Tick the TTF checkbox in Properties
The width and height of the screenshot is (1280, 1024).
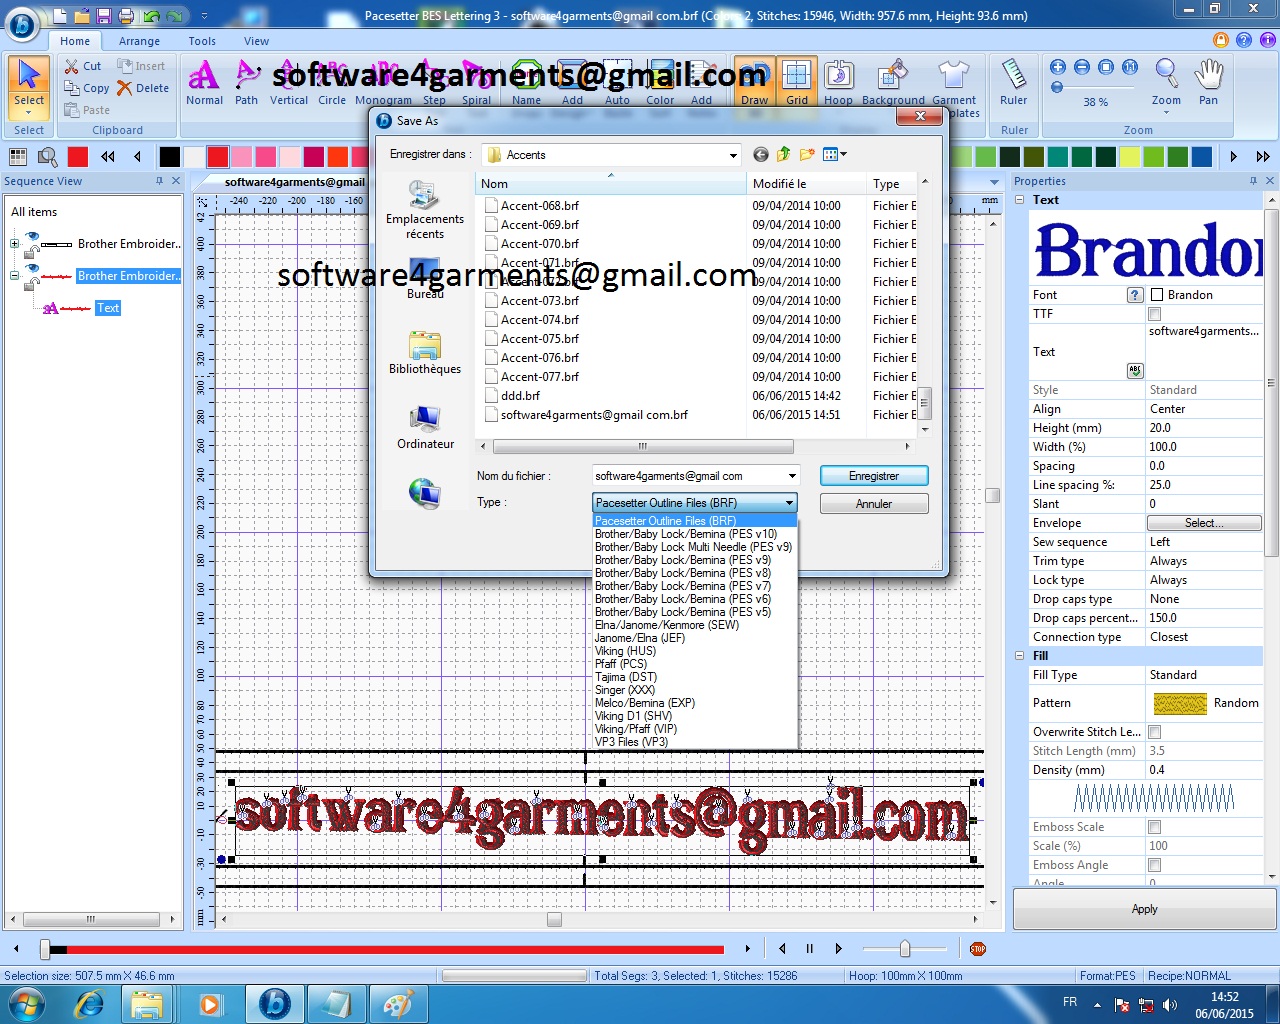(x=1153, y=313)
